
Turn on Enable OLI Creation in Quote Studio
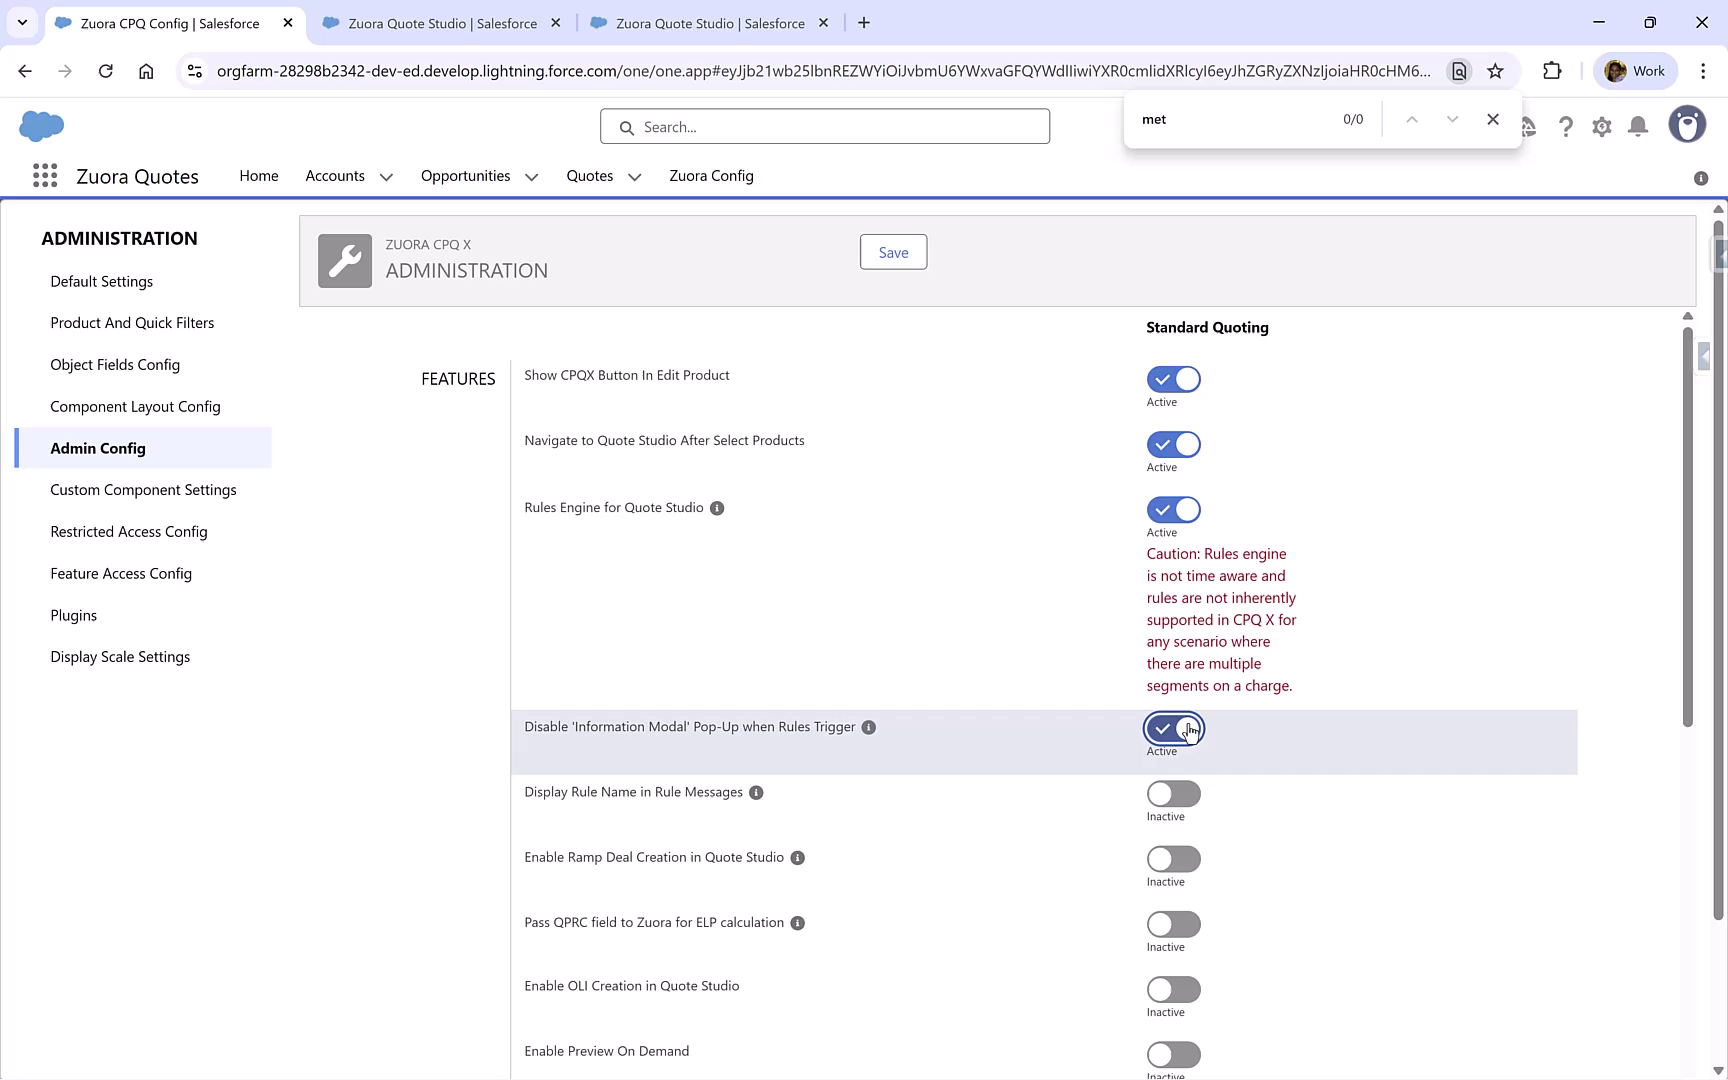pyautogui.click(x=1172, y=988)
